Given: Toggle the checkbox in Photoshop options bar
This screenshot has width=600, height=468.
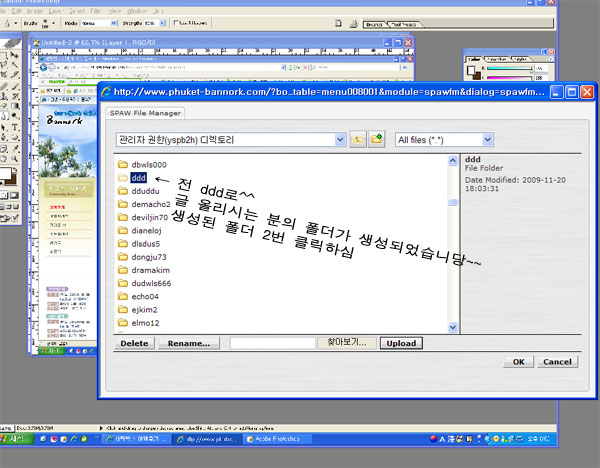Looking at the screenshot, I should coord(177,20).
